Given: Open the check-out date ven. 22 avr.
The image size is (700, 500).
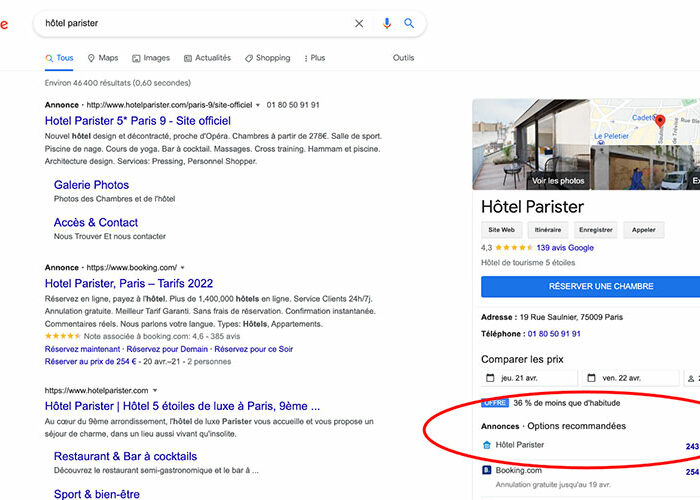Looking at the screenshot, I should coord(629,378).
